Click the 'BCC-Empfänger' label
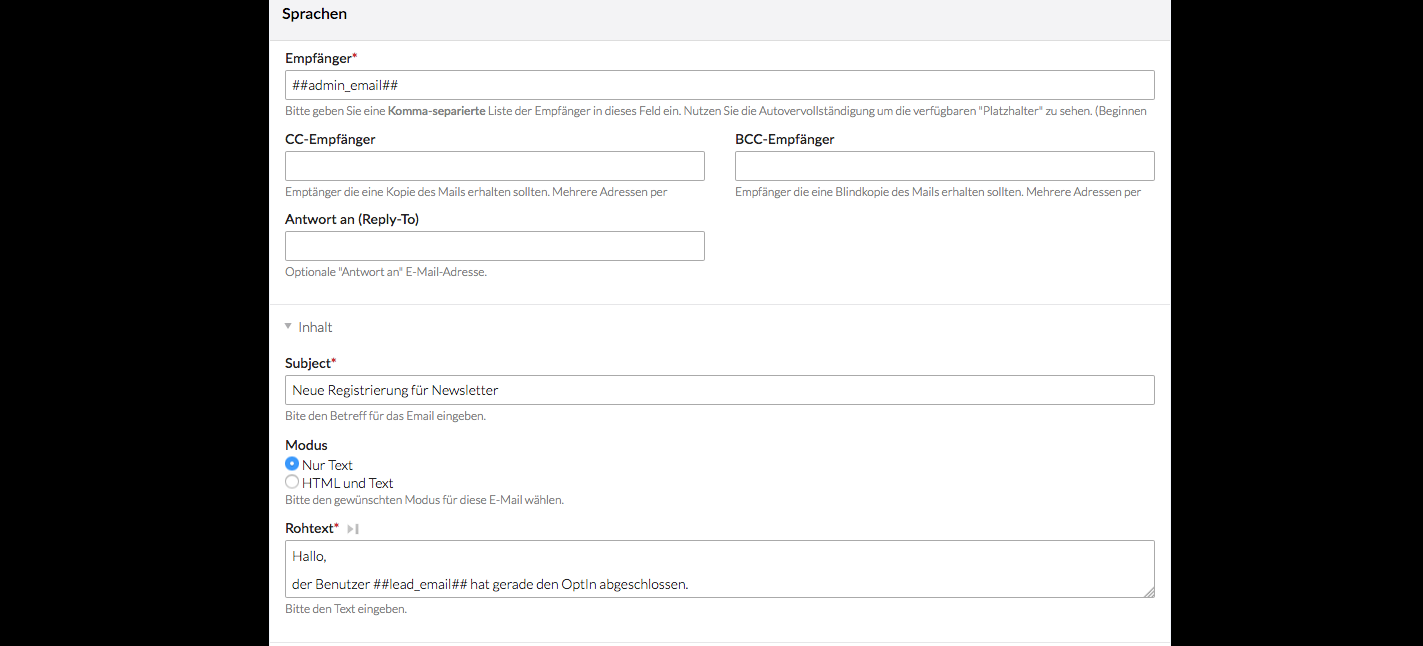1423x646 pixels. click(784, 139)
